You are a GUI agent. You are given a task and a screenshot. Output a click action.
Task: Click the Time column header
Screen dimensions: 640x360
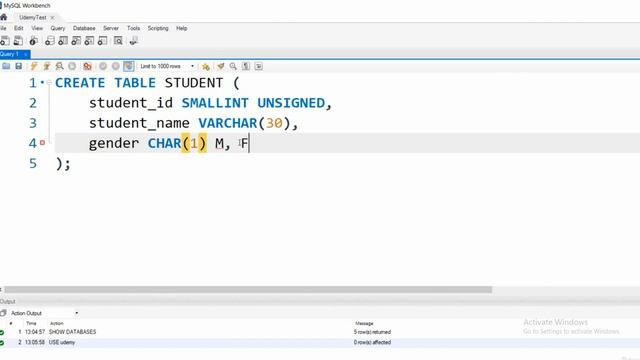[x=31, y=323]
